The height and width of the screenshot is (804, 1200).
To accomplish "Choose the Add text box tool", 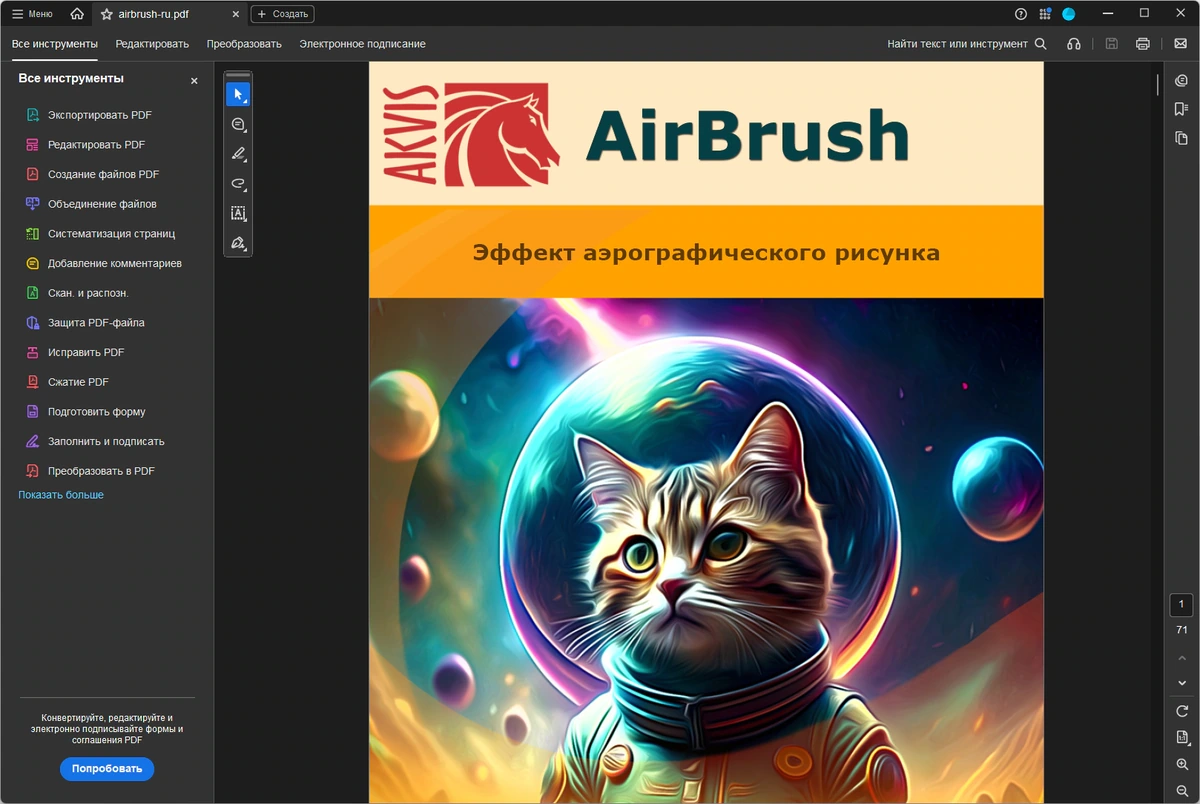I will [238, 213].
